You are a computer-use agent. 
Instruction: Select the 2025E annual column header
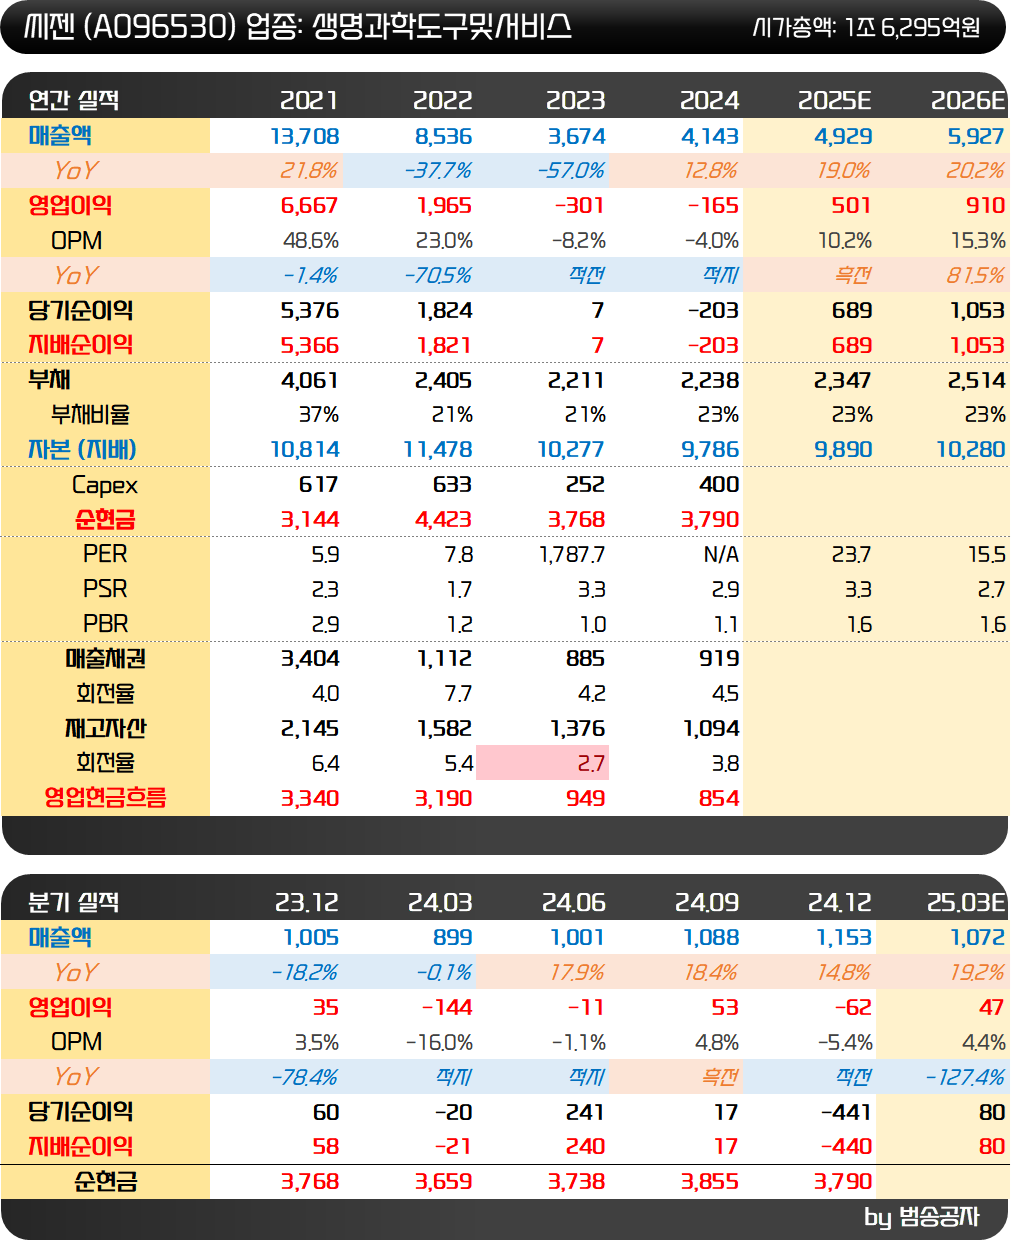click(835, 100)
